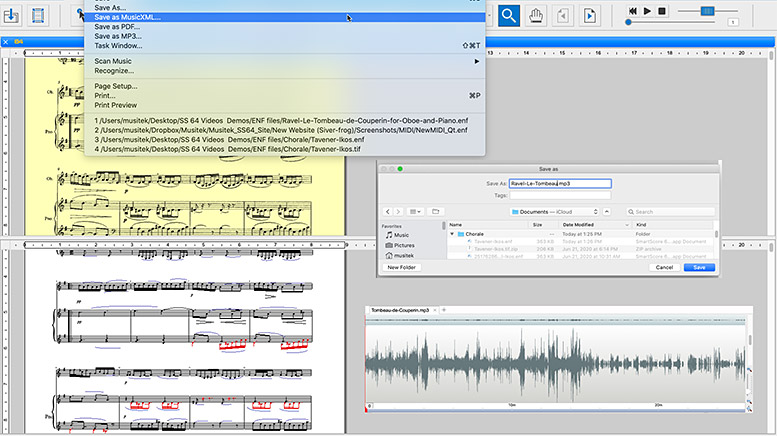Go to next page icon
The image size is (777, 436).
click(x=590, y=16)
